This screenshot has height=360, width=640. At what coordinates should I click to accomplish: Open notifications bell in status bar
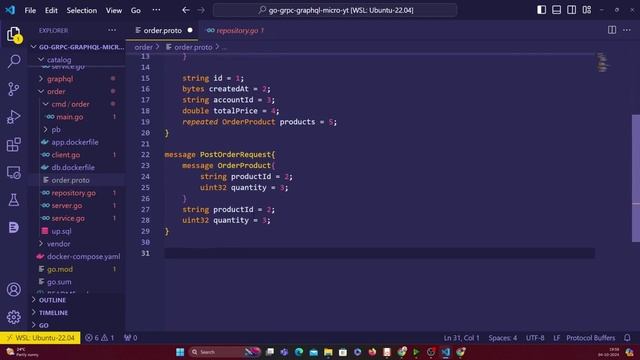pyautogui.click(x=627, y=338)
